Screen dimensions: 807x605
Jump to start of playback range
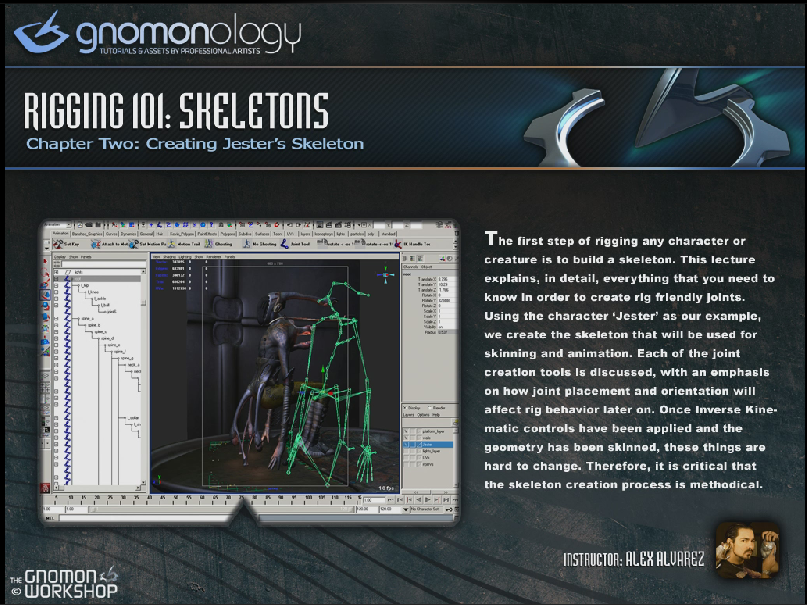400,500
